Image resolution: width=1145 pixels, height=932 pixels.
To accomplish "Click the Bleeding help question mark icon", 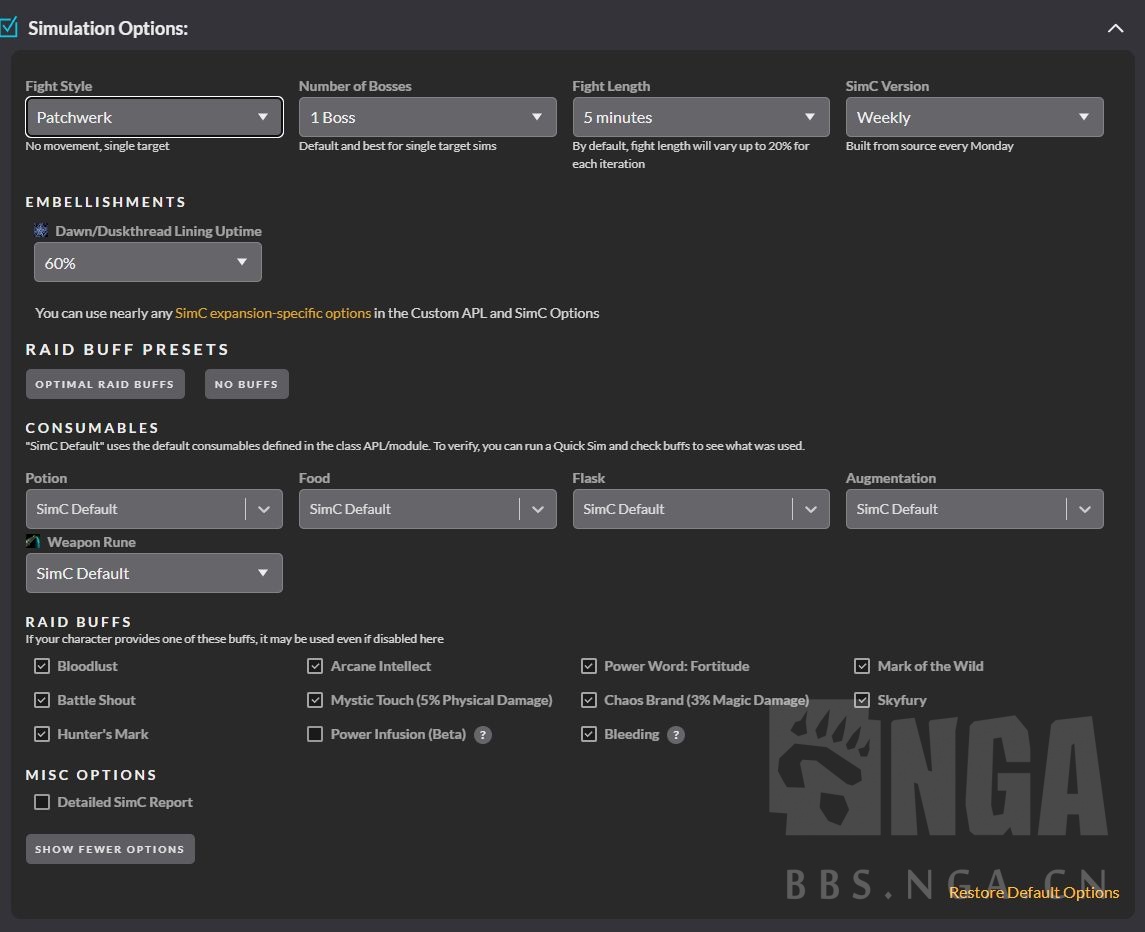I will coord(676,735).
